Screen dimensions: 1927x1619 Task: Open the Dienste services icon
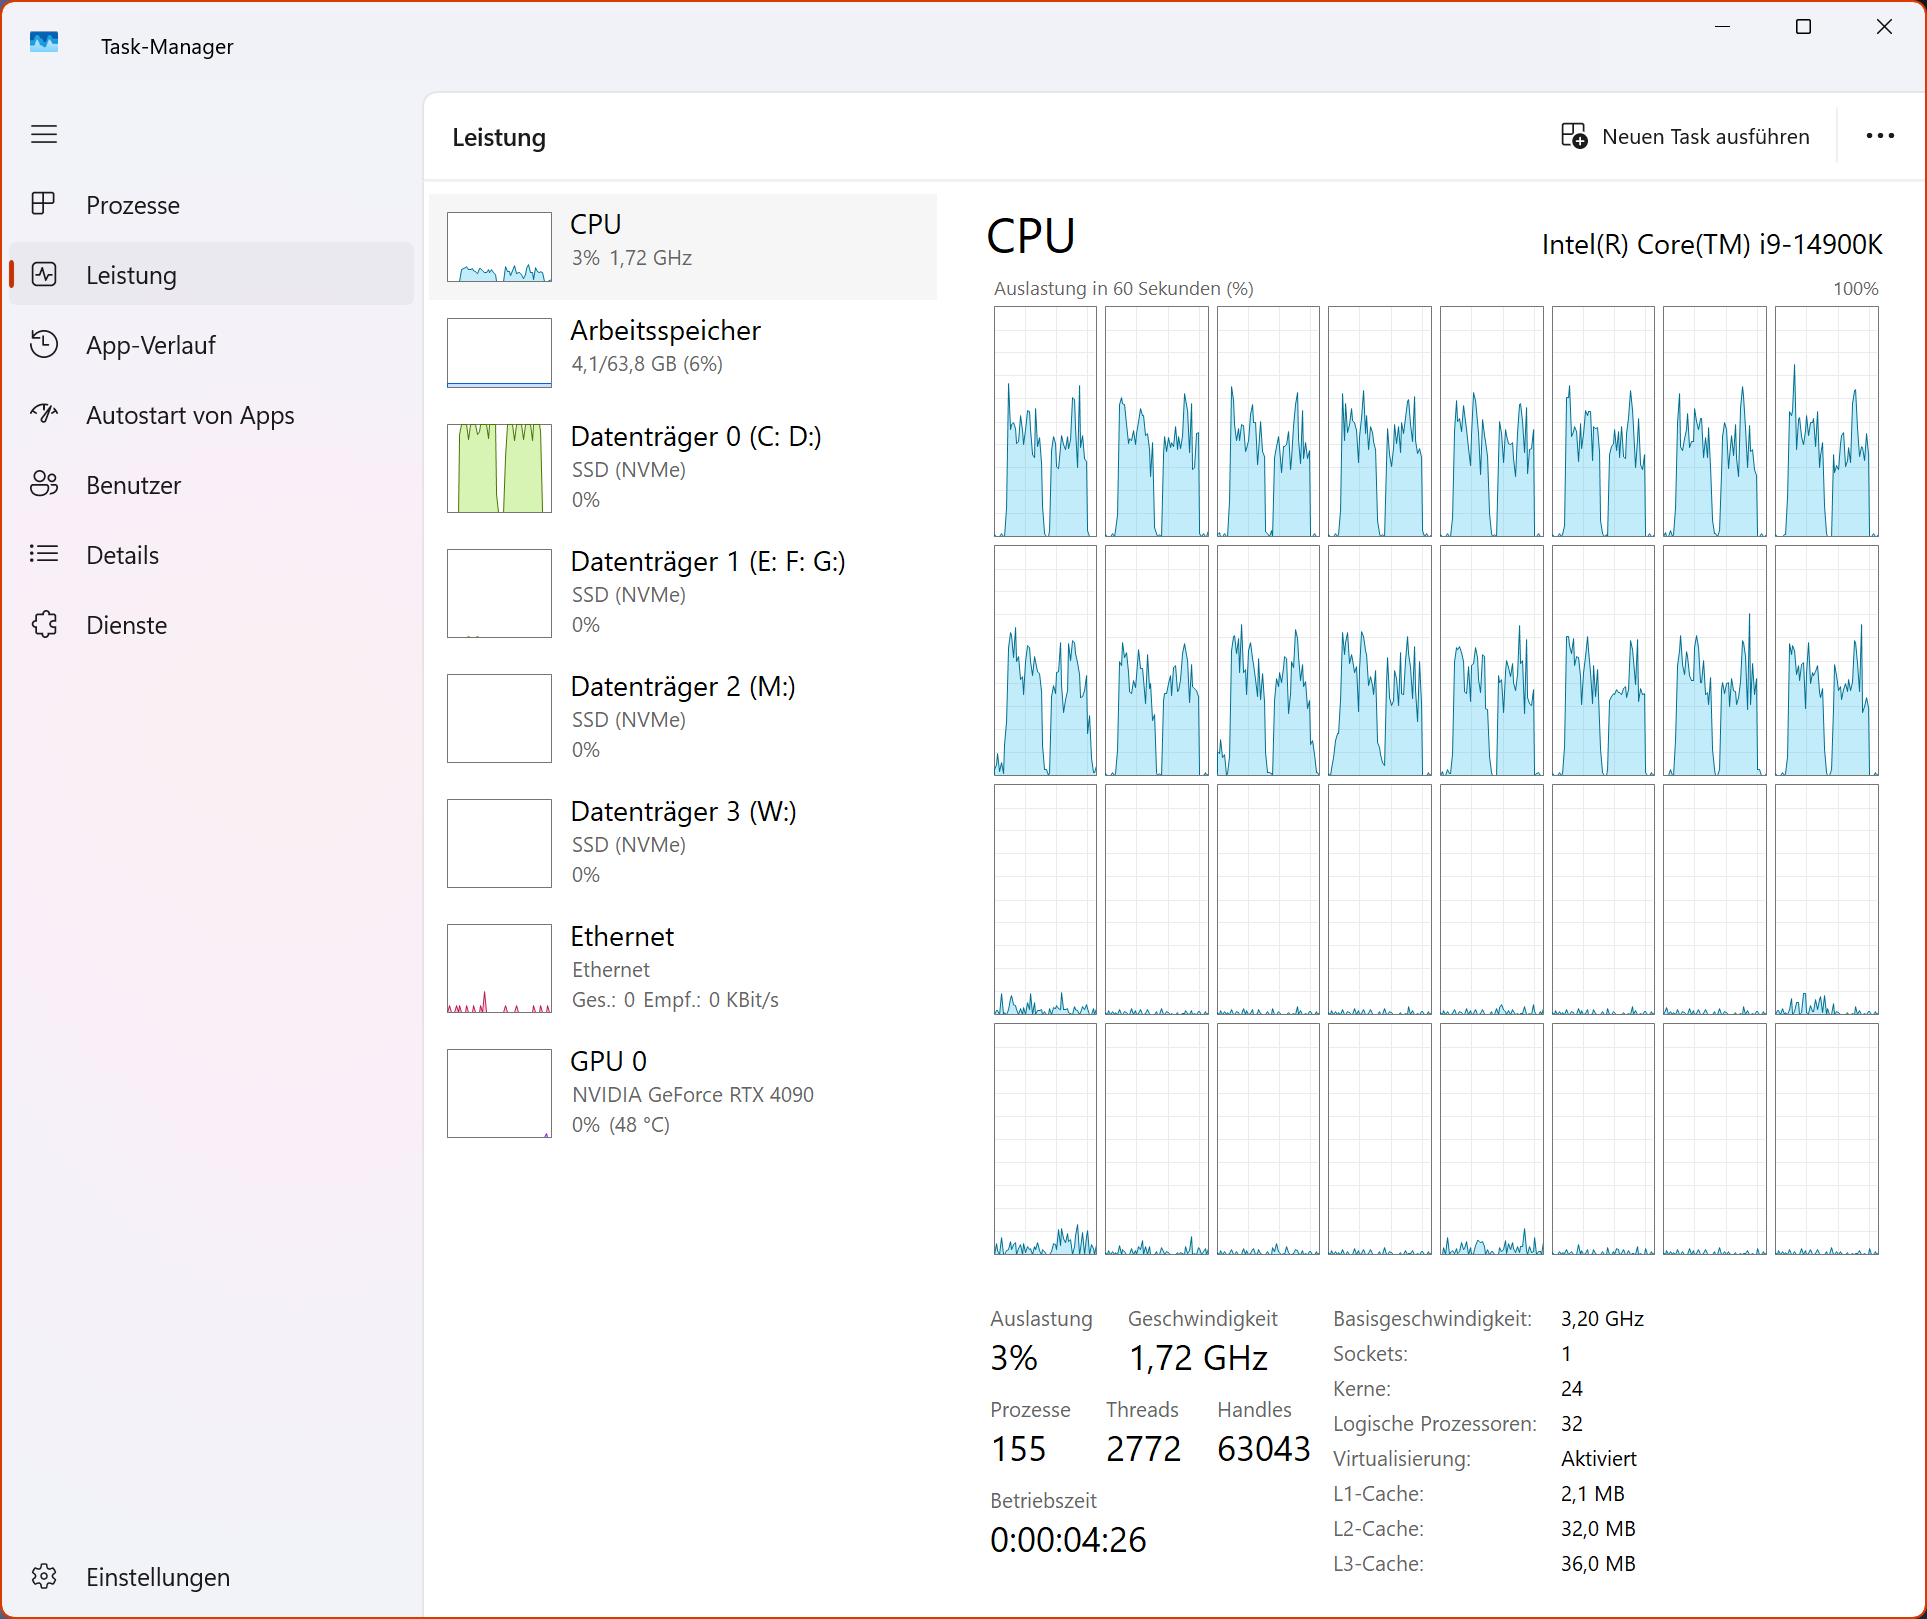(x=44, y=625)
